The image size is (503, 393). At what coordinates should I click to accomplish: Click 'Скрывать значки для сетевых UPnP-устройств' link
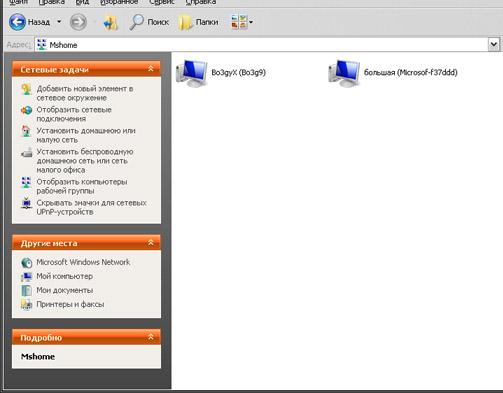tap(92, 207)
